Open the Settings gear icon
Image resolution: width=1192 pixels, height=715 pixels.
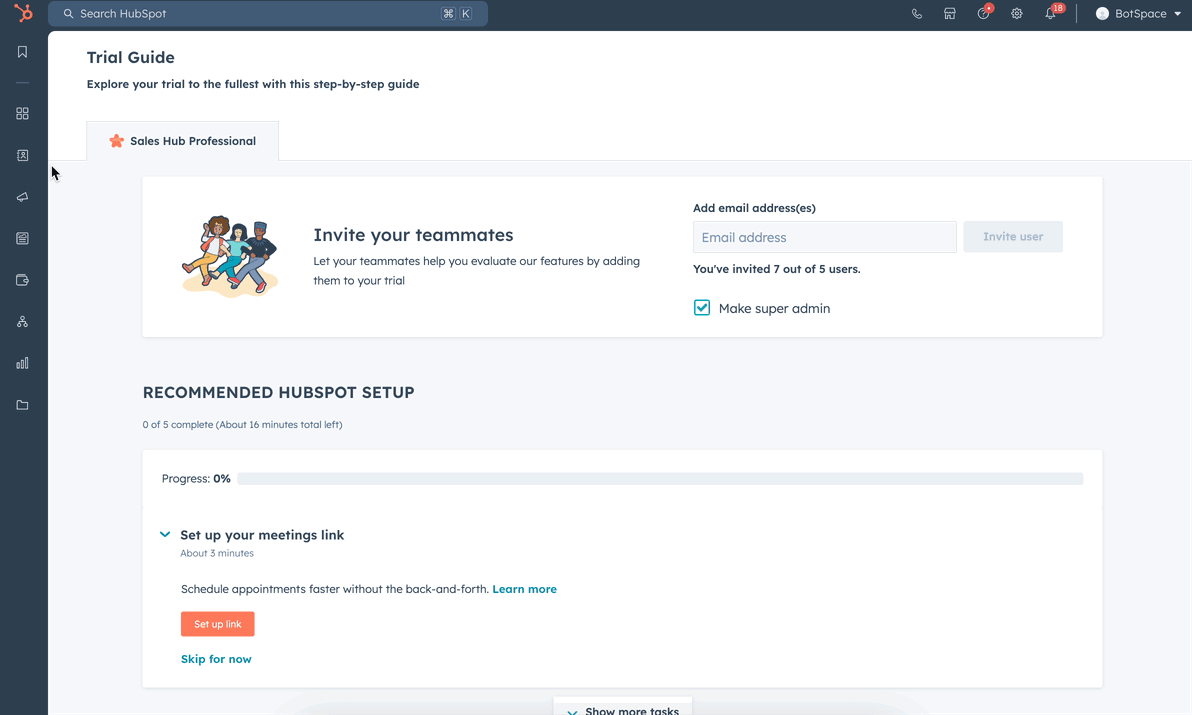(x=1016, y=14)
